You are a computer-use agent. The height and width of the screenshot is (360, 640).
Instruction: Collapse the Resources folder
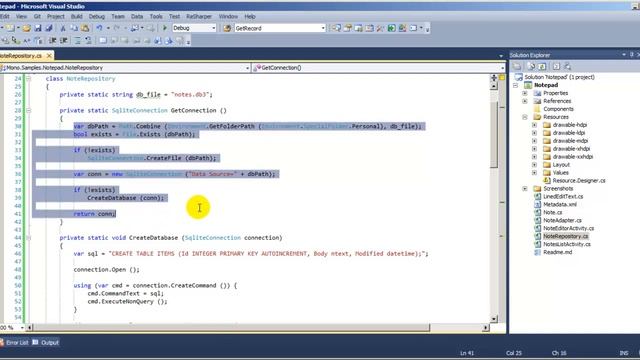(525, 117)
